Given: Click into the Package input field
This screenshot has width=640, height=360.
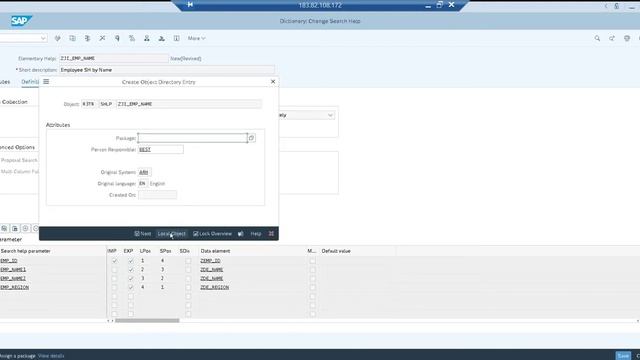Looking at the screenshot, I should tap(192, 138).
